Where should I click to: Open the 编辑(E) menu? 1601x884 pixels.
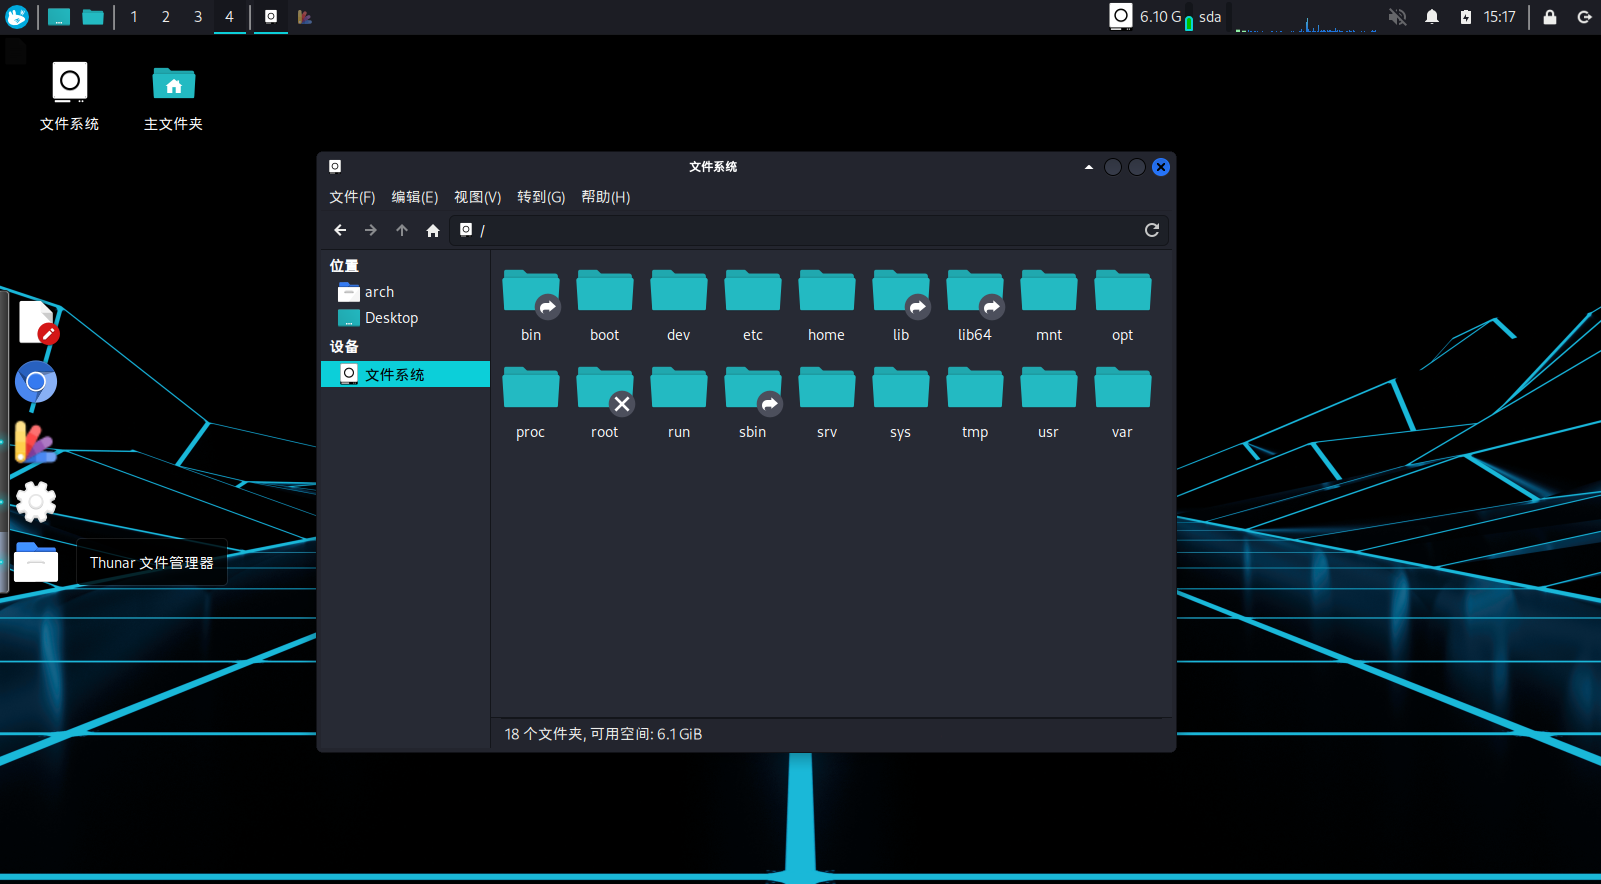tap(415, 197)
